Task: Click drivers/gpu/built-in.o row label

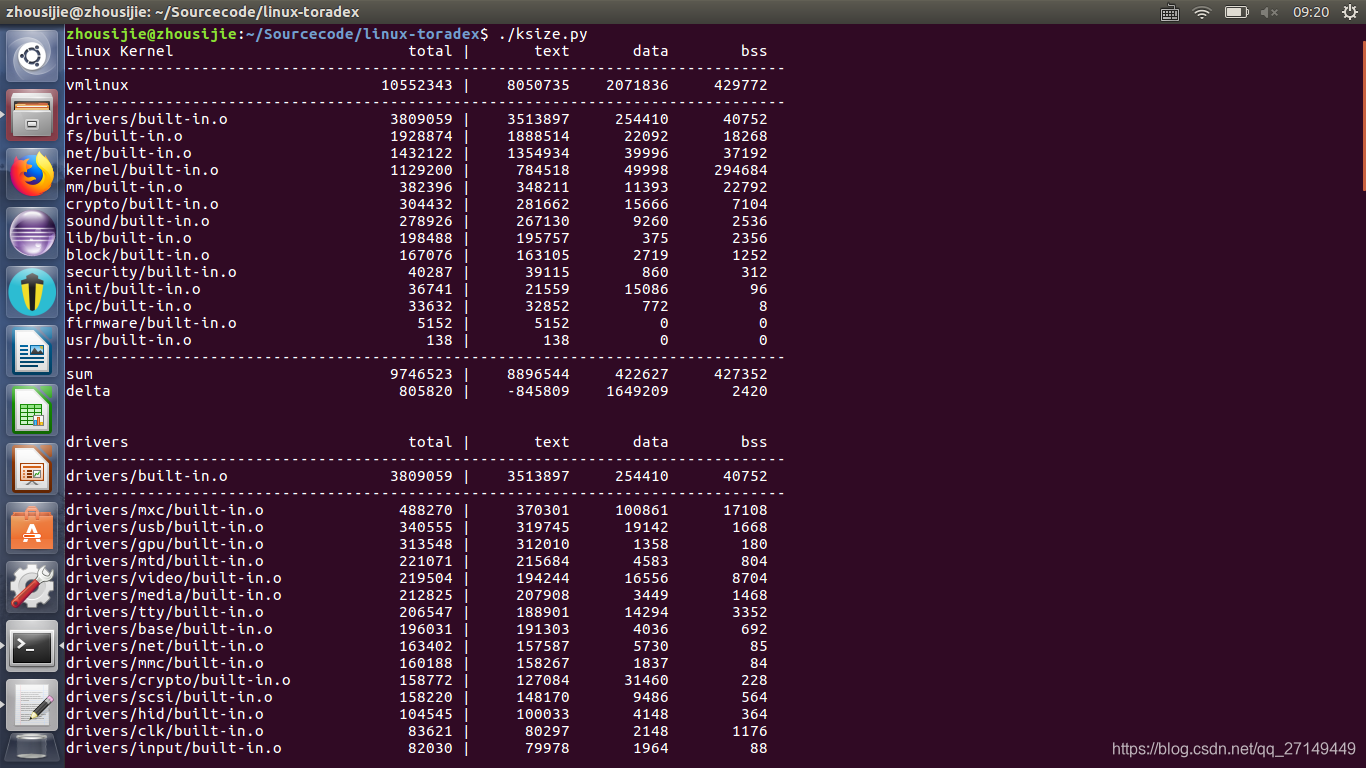Action: click(165, 544)
